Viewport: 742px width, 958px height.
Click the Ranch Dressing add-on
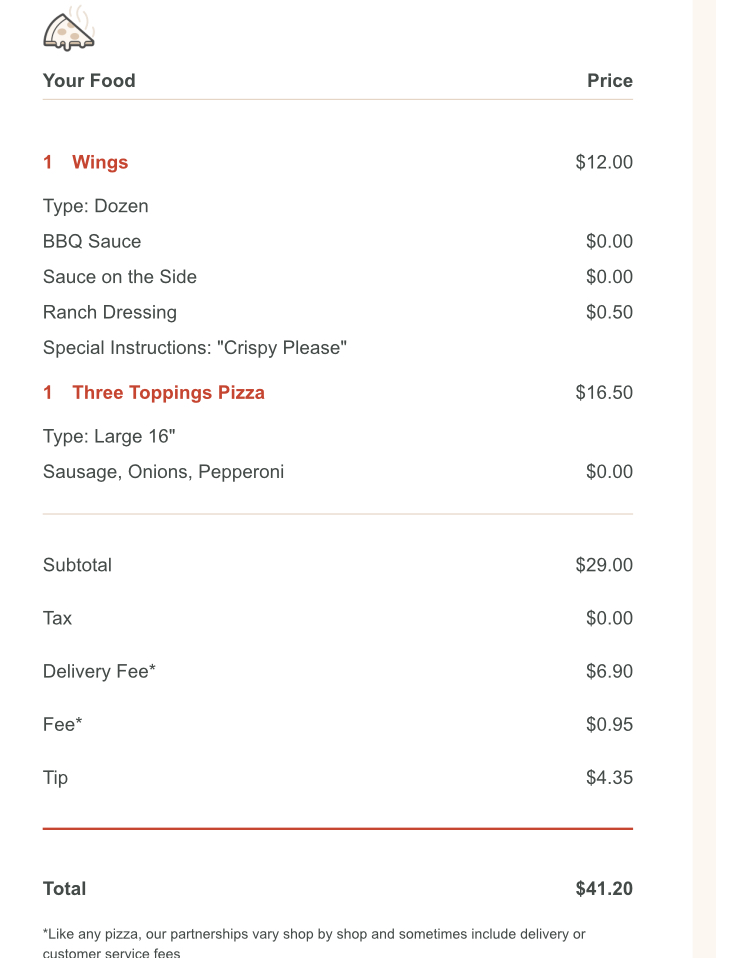(110, 312)
